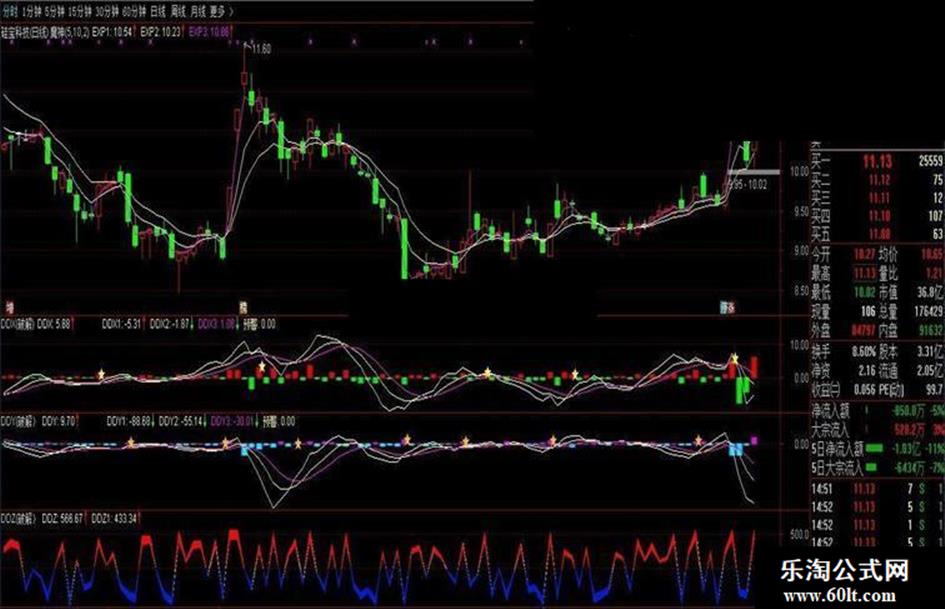Click the PE(动) value 99.7
Viewport: 945px width, 609px height.
coord(934,390)
